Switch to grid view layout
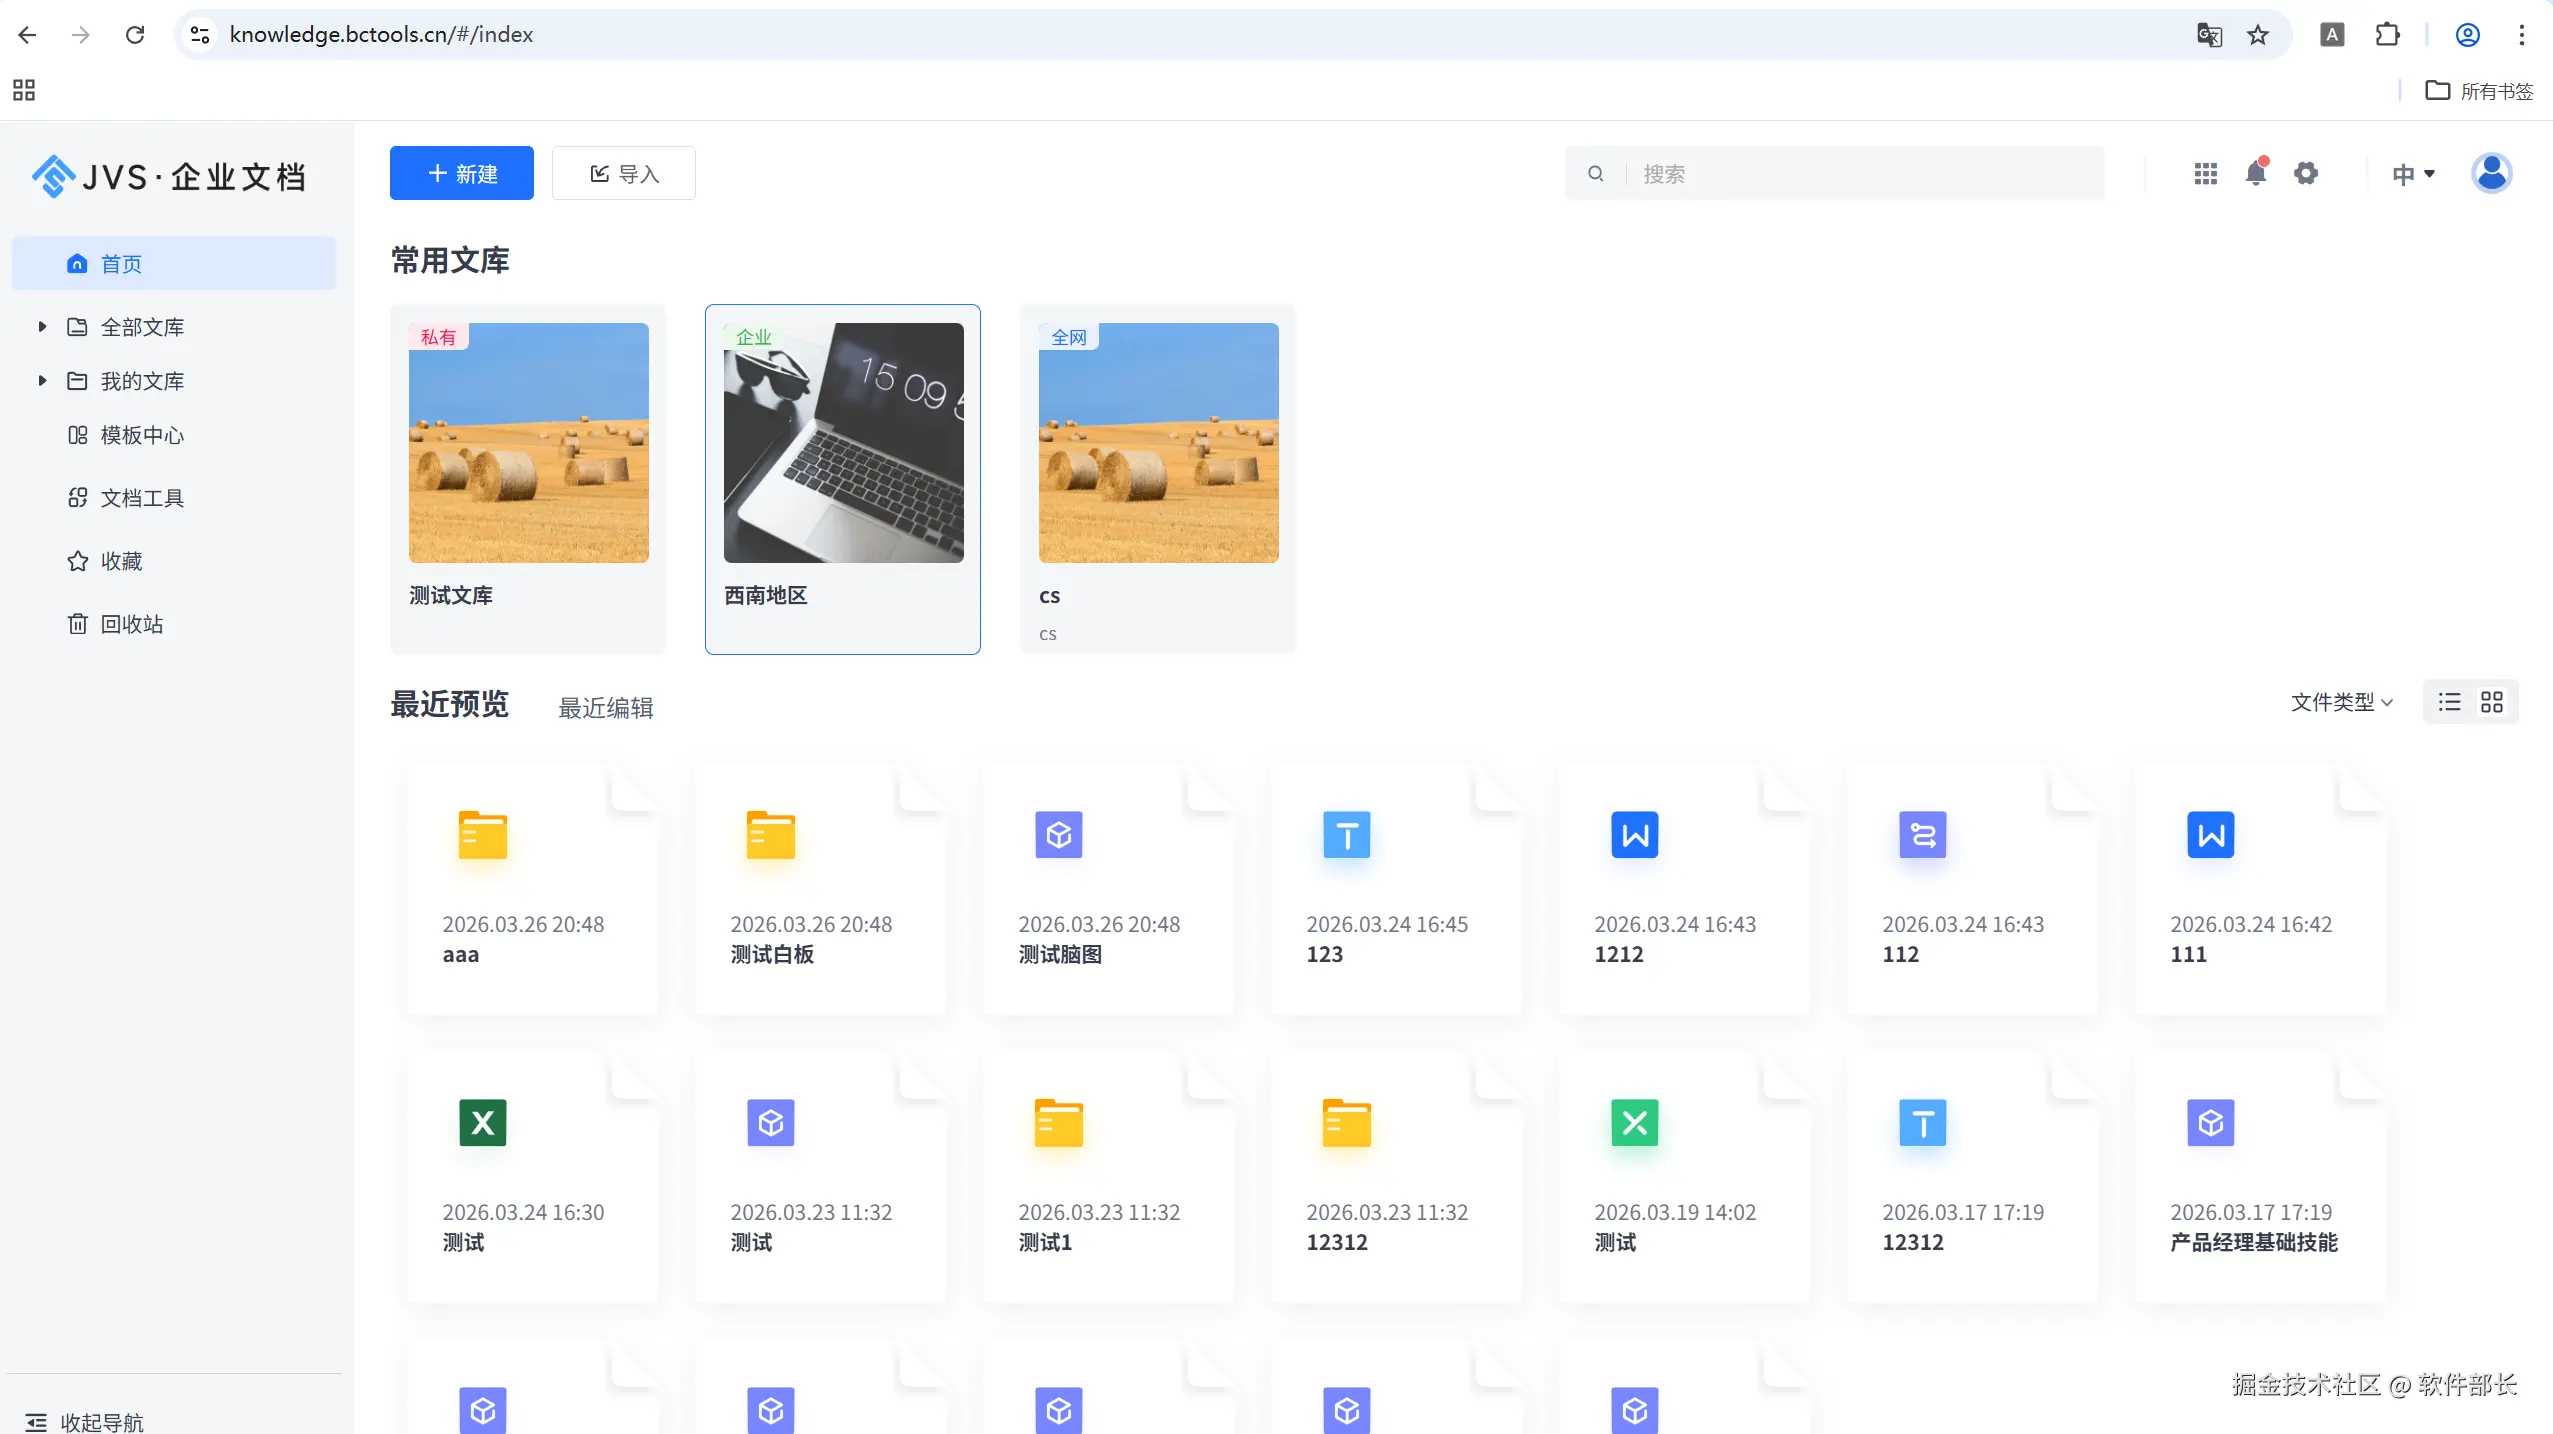The height and width of the screenshot is (1434, 2553). (x=2491, y=702)
